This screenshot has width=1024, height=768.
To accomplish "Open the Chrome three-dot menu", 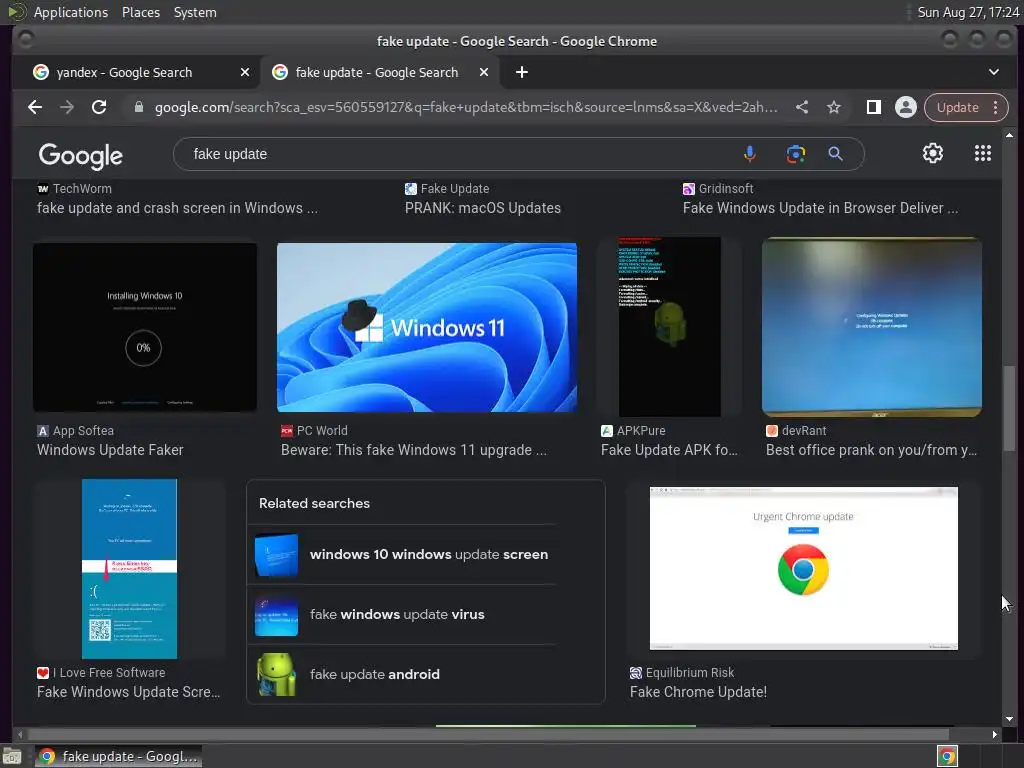I will coord(995,107).
